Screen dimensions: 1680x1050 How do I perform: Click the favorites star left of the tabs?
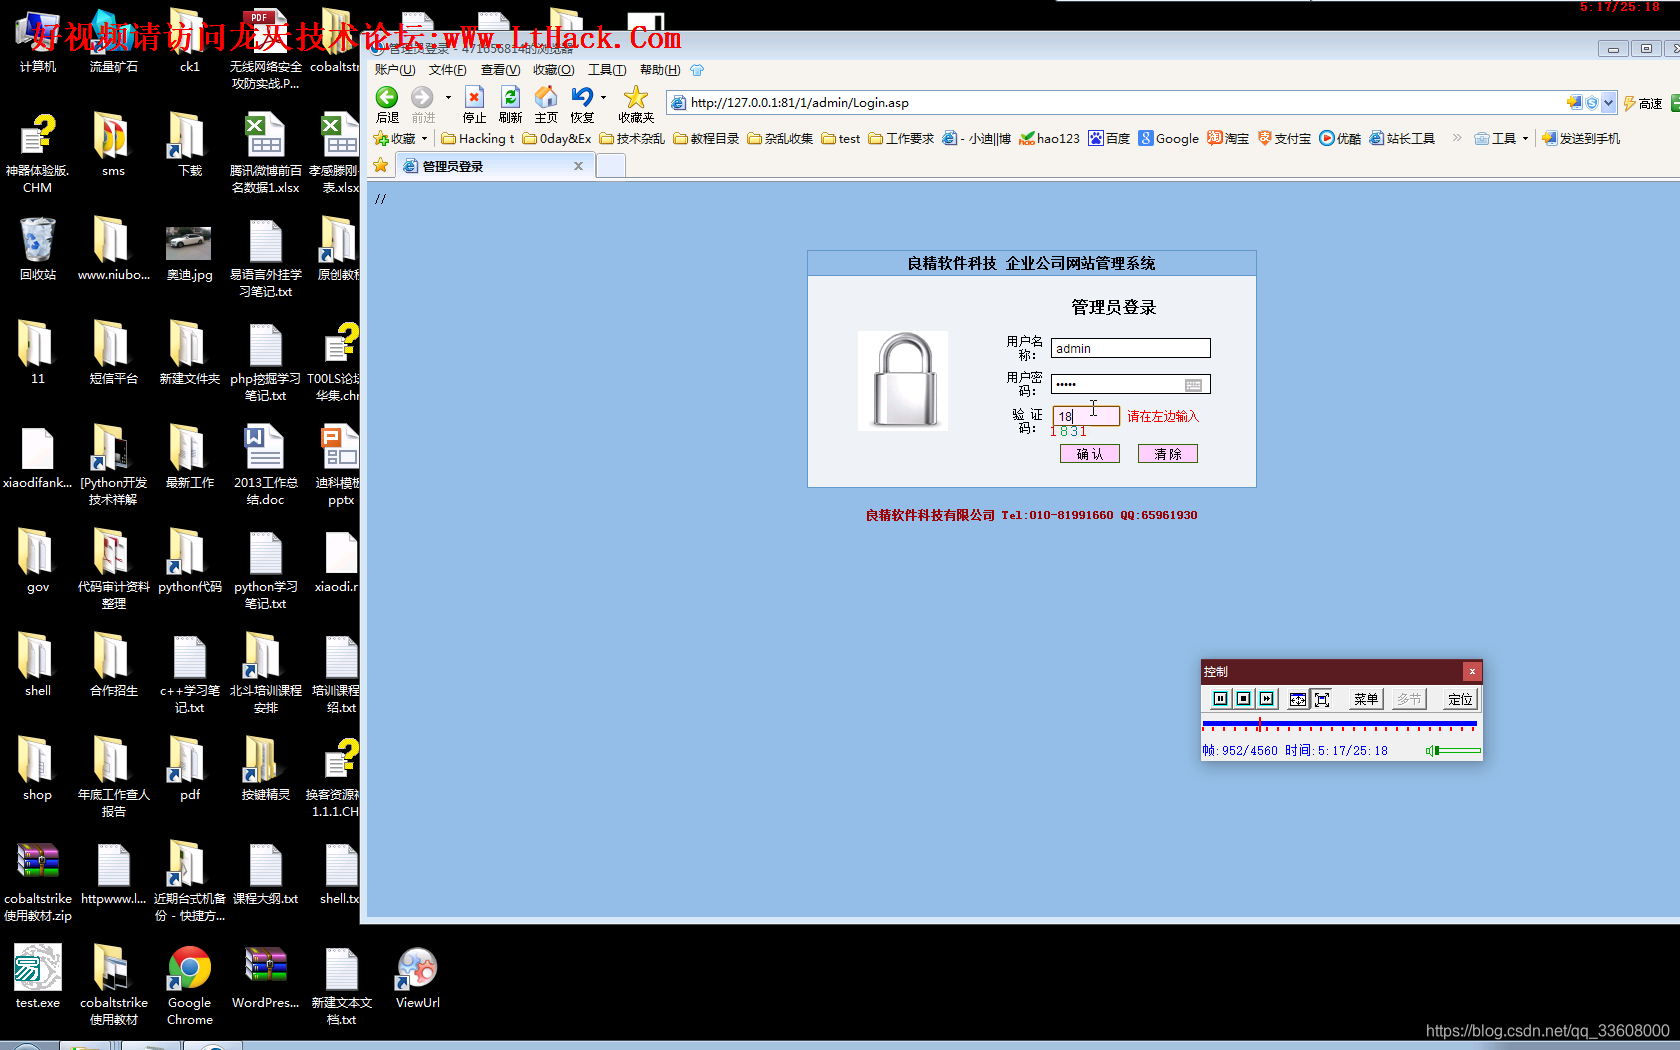380,166
